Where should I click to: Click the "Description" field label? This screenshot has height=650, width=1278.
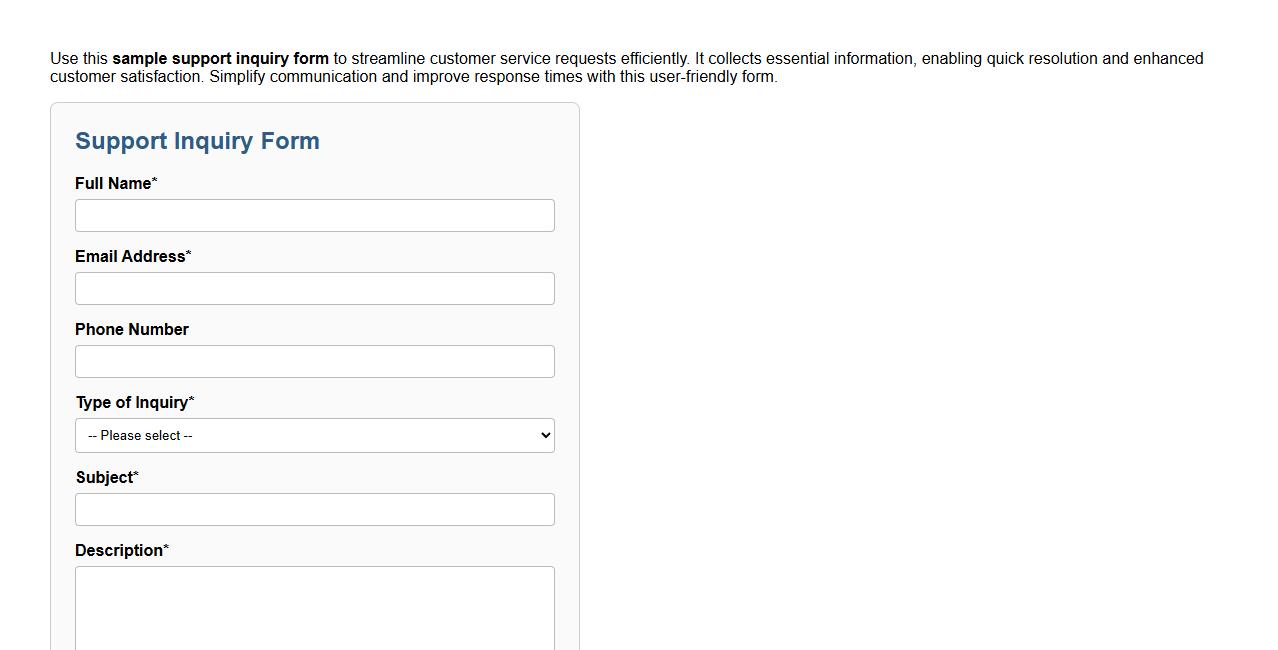tap(117, 550)
